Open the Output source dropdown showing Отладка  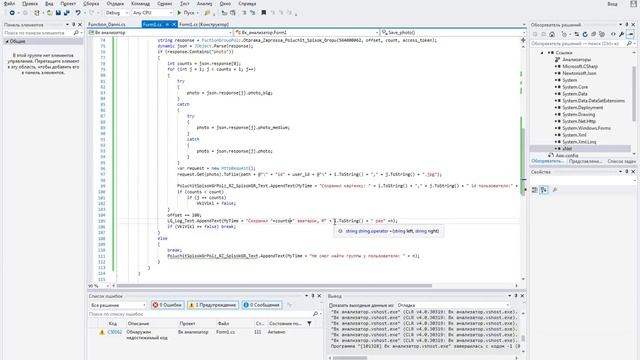(453, 305)
